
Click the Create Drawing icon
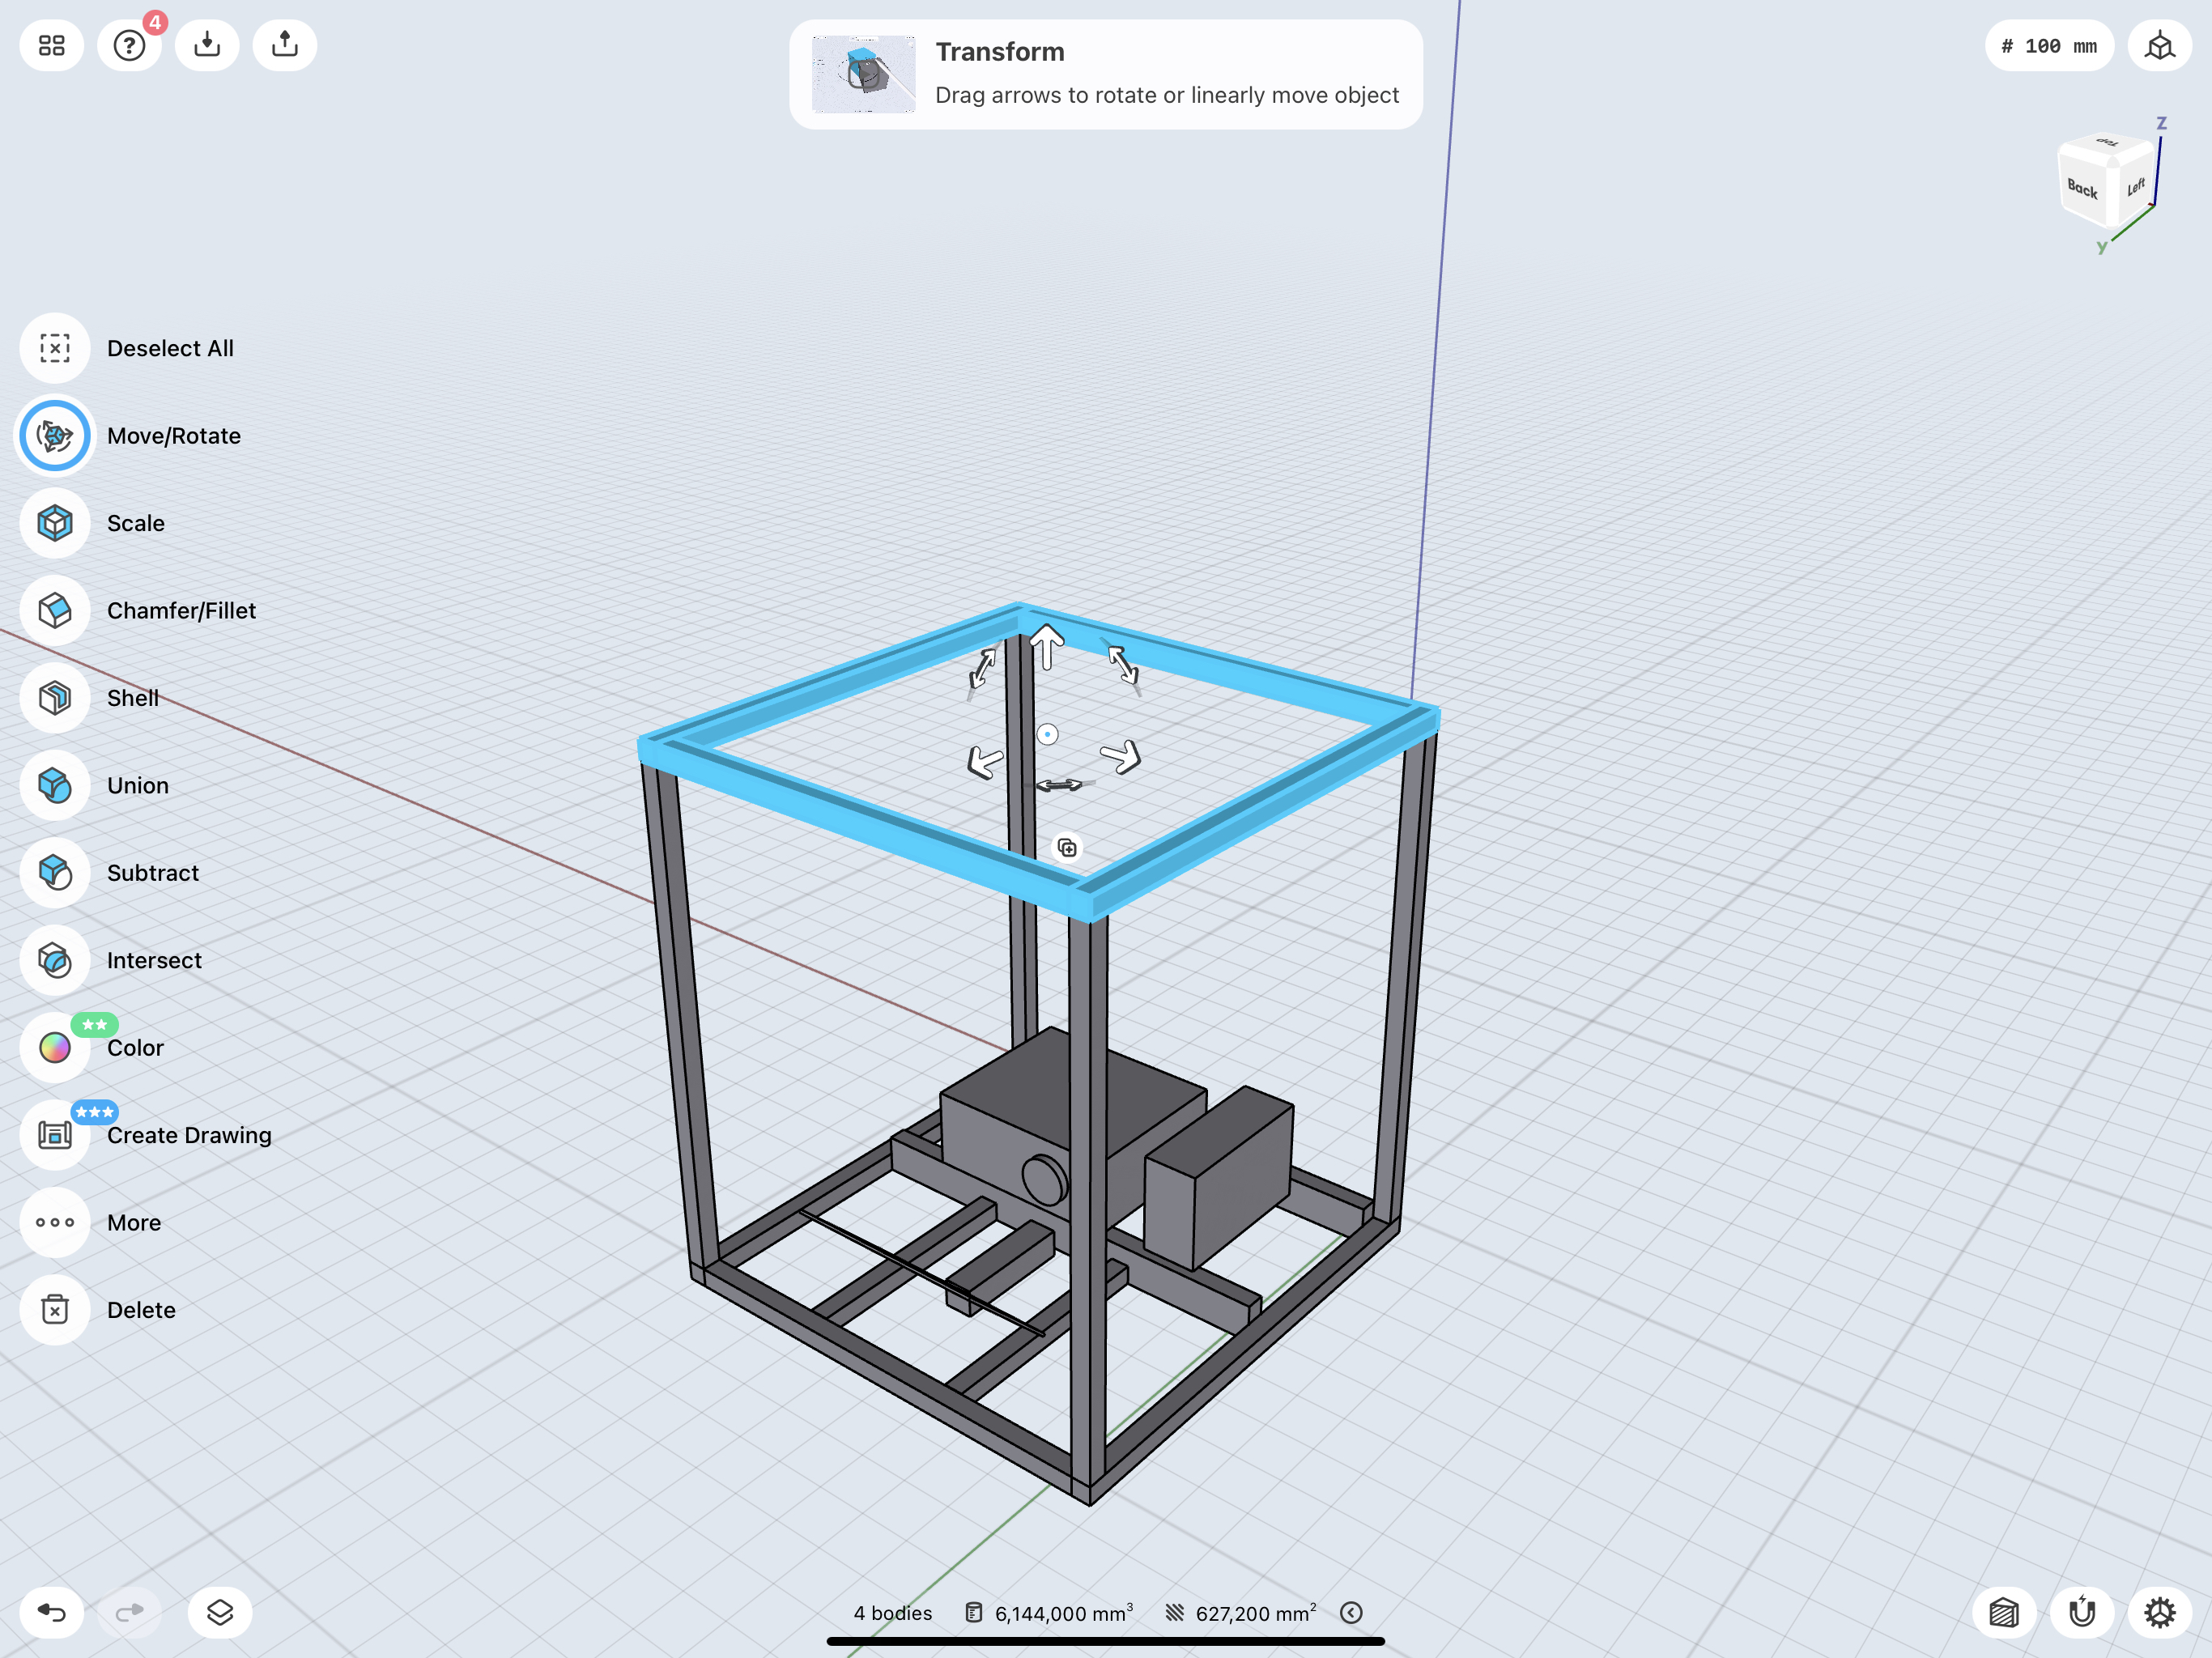55,1135
